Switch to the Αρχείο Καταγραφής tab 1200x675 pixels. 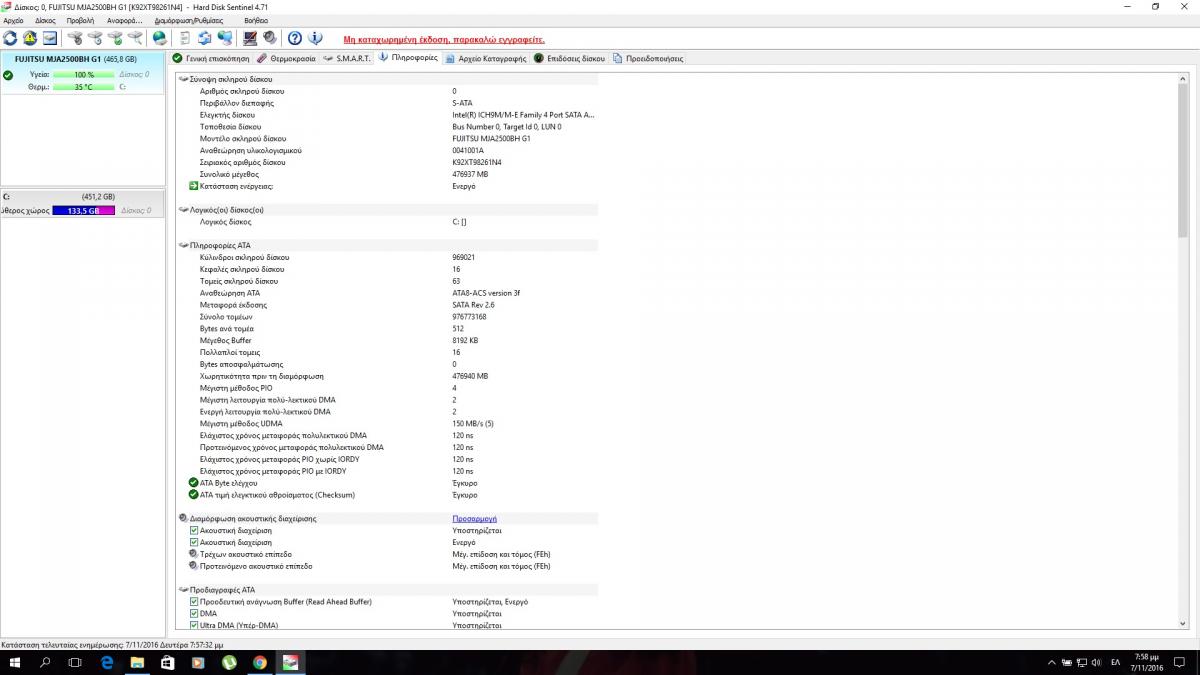(486, 58)
